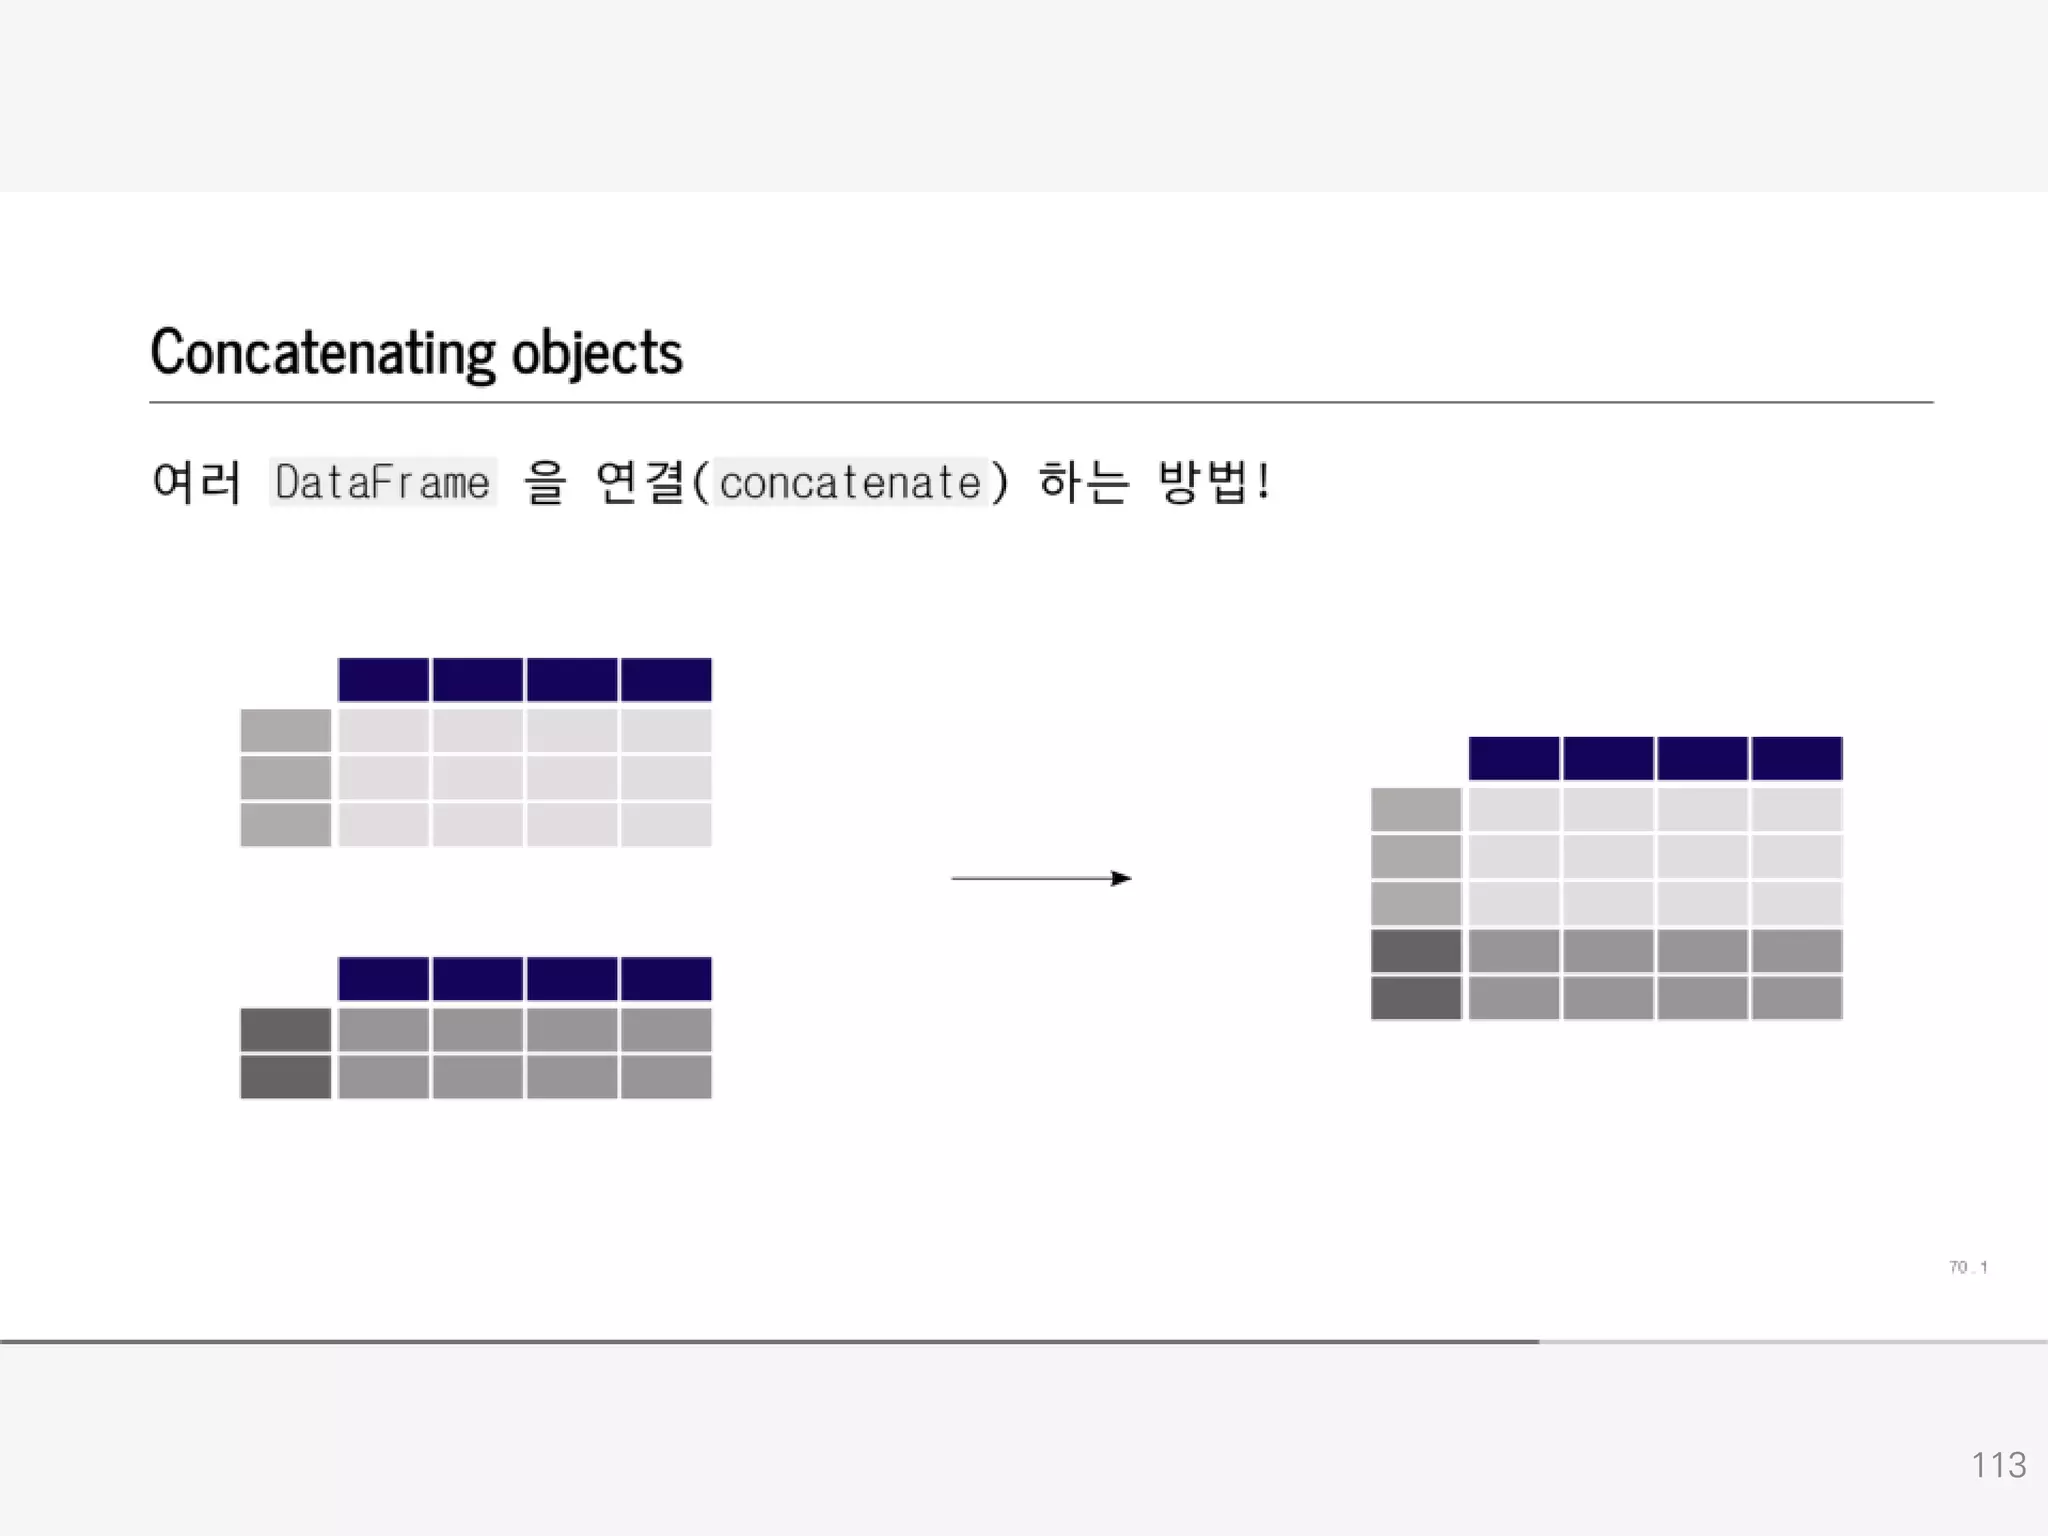2048x1536 pixels.
Task: Click dark-gray index cell in bottom-left table
Action: pos(285,1030)
